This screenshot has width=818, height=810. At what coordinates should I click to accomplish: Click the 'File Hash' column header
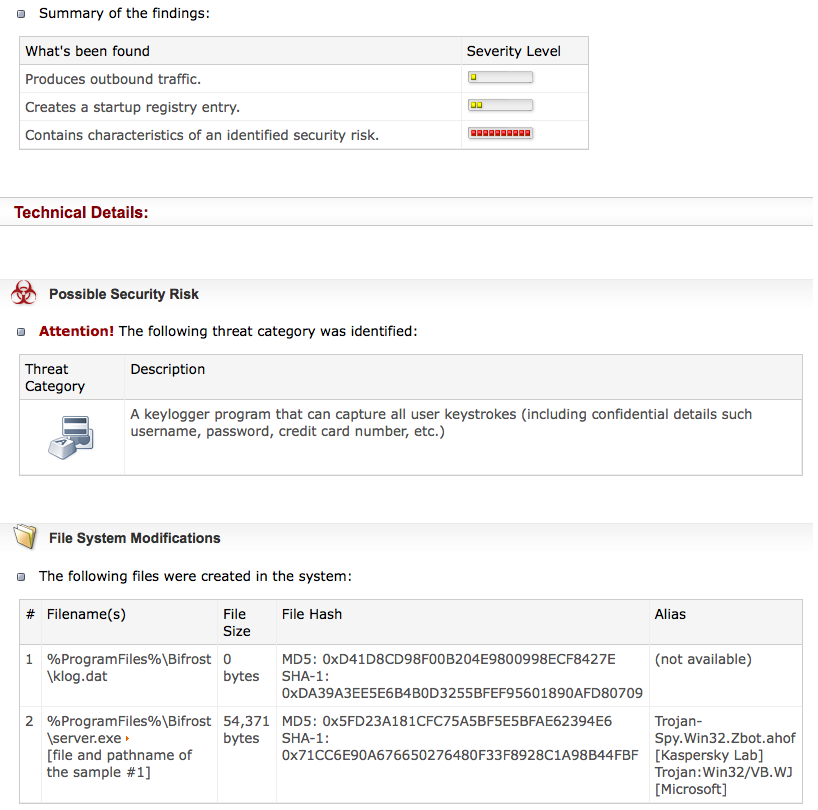point(313,614)
